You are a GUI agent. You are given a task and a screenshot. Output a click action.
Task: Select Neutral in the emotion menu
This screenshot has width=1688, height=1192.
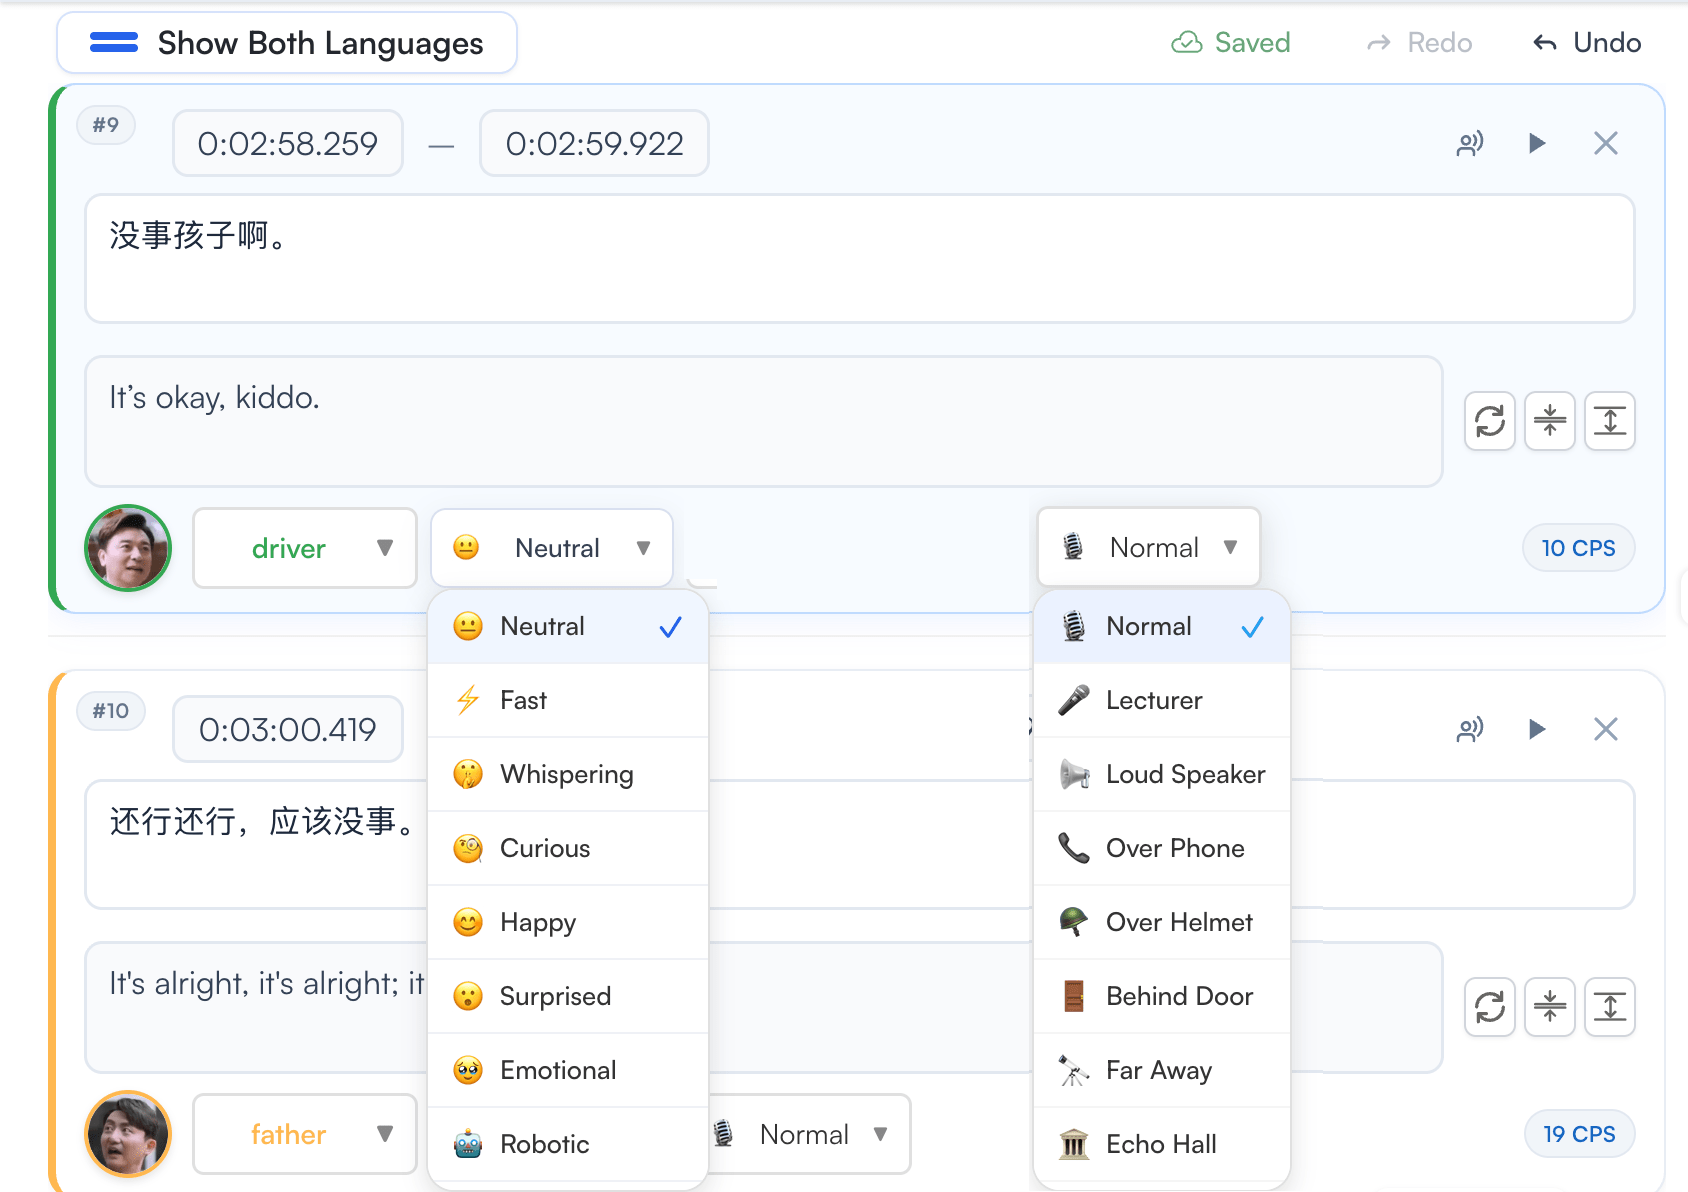568,626
